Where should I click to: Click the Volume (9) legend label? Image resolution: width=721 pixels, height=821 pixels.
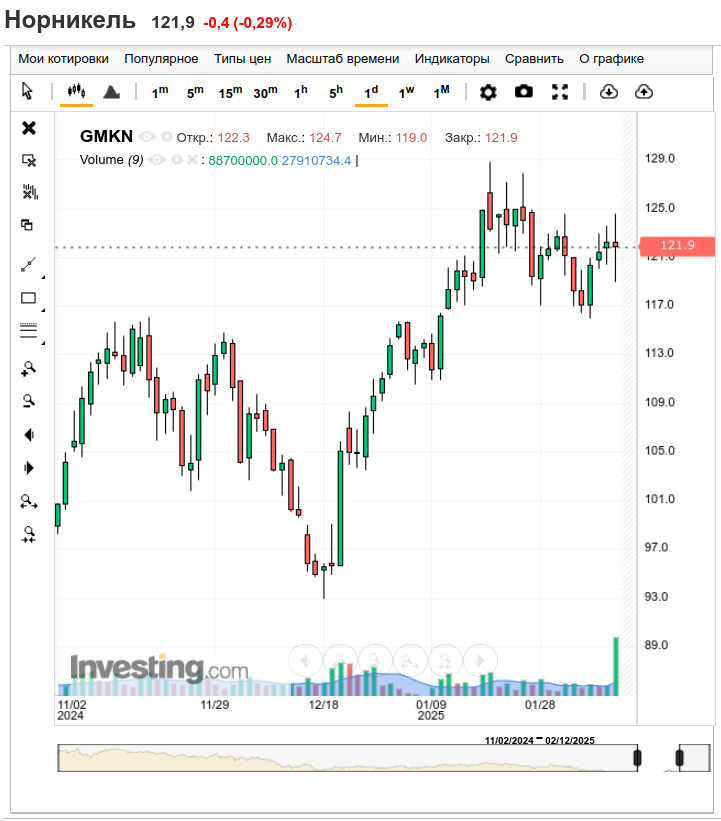(111, 160)
